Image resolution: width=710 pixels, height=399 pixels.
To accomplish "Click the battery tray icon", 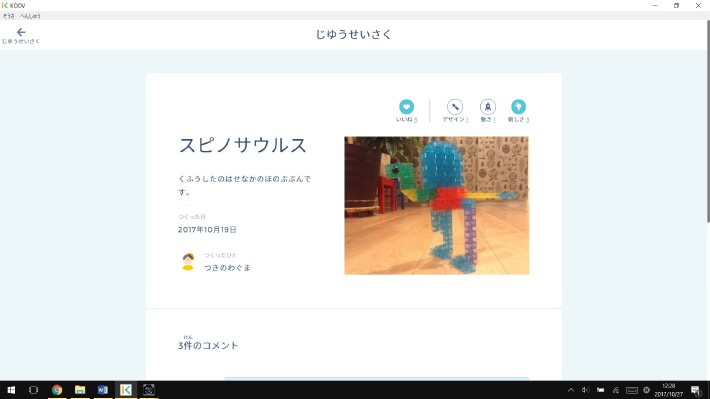I will pyautogui.click(x=600, y=390).
